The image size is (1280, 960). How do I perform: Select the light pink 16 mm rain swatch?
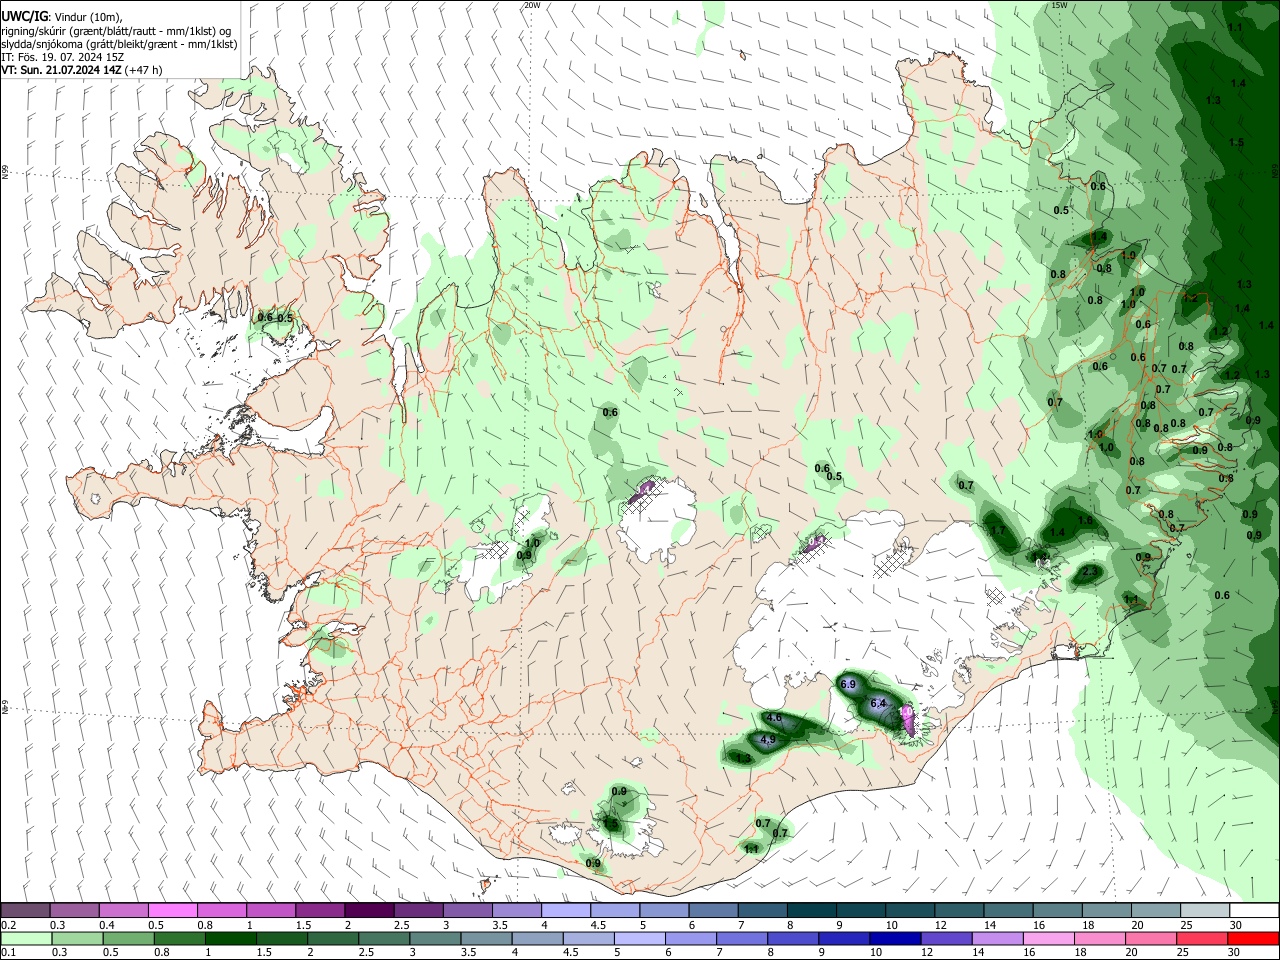1048,938
